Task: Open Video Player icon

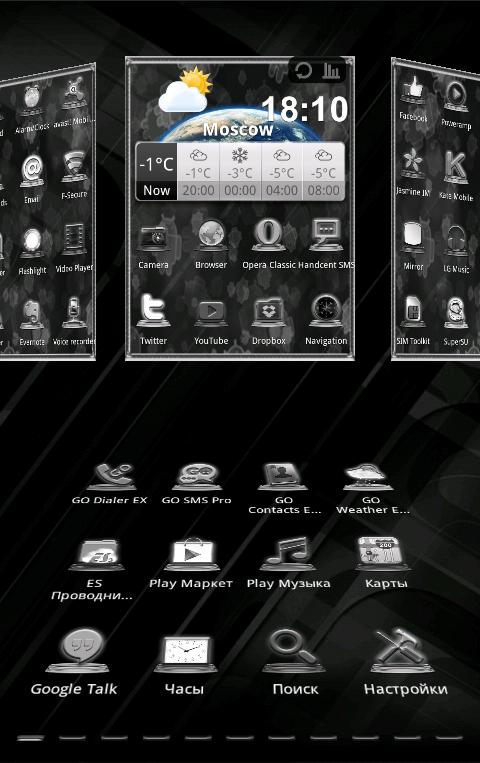Action: click(x=74, y=241)
